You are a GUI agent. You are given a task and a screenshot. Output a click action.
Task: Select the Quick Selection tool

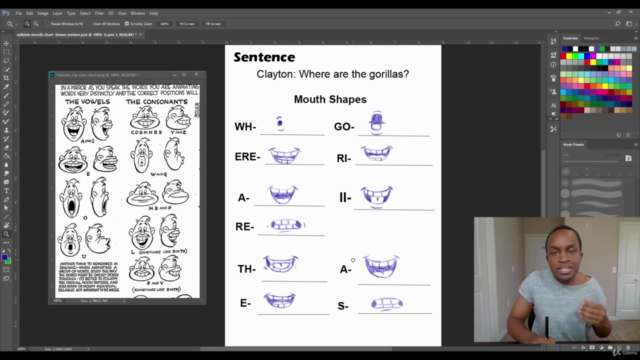pyautogui.click(x=6, y=69)
